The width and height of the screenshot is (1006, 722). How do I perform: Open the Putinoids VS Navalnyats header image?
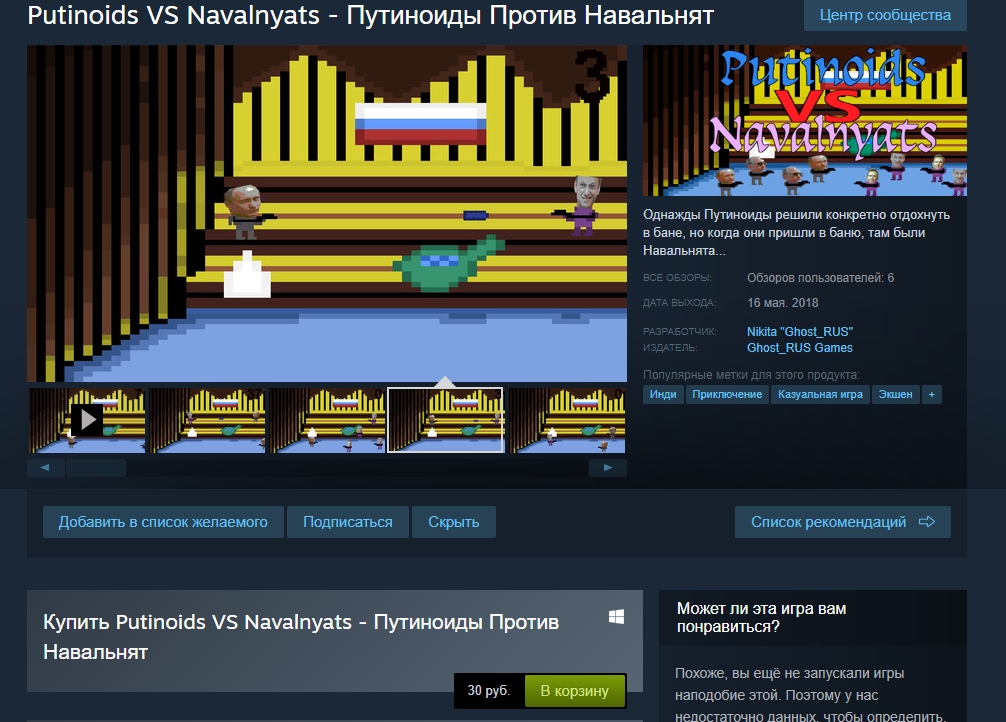pyautogui.click(x=804, y=120)
